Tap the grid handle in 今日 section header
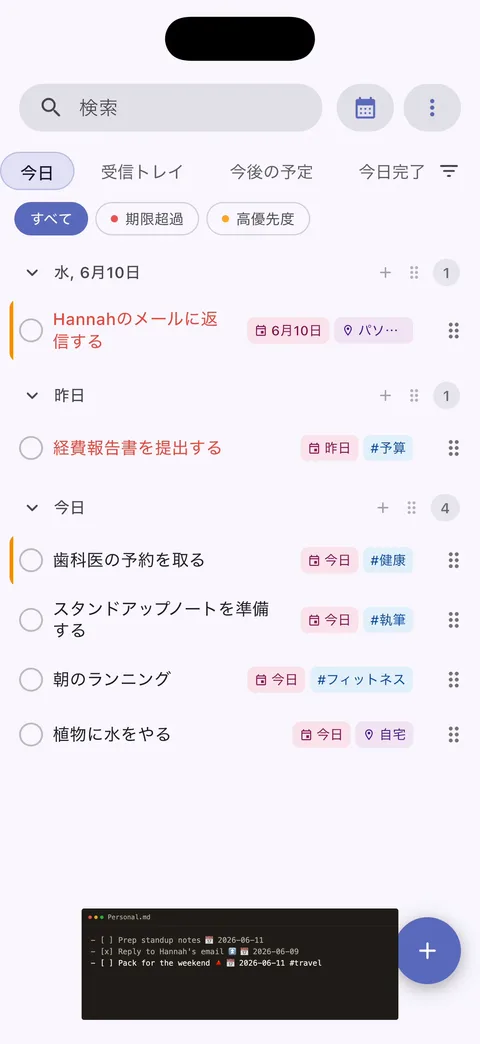 pos(412,509)
